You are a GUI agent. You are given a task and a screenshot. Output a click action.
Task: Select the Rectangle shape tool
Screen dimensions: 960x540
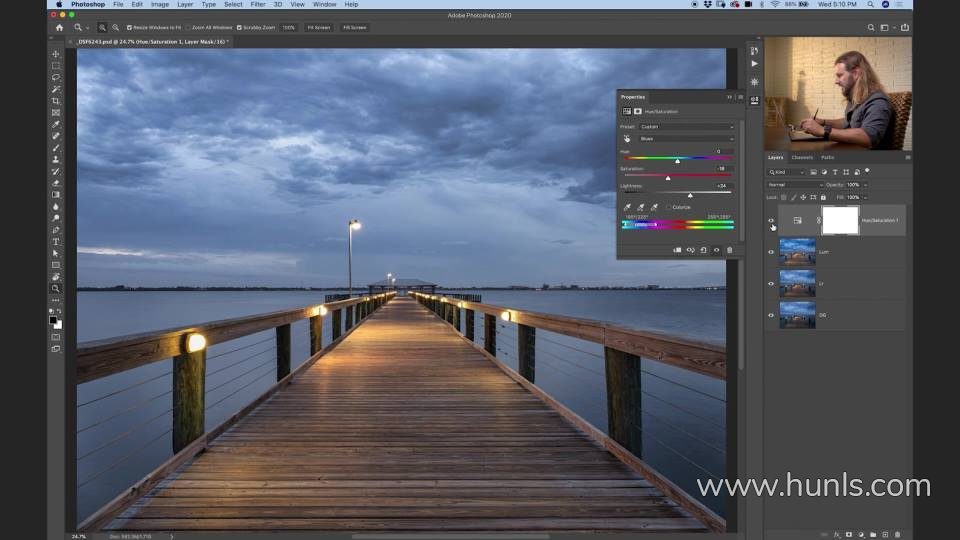(56, 265)
